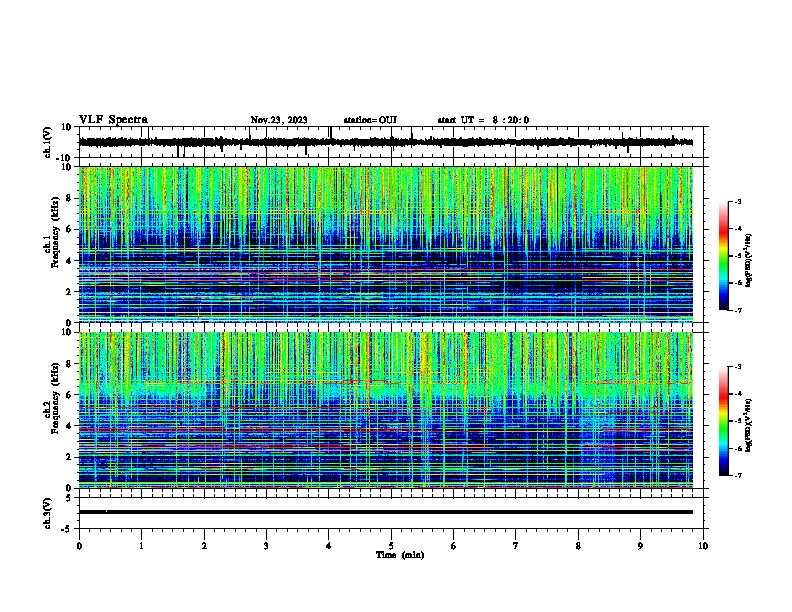The width and height of the screenshot is (792, 612).
Task: Click the ch.2 "Frequency (kHz)" axis label
Action: coord(55,398)
